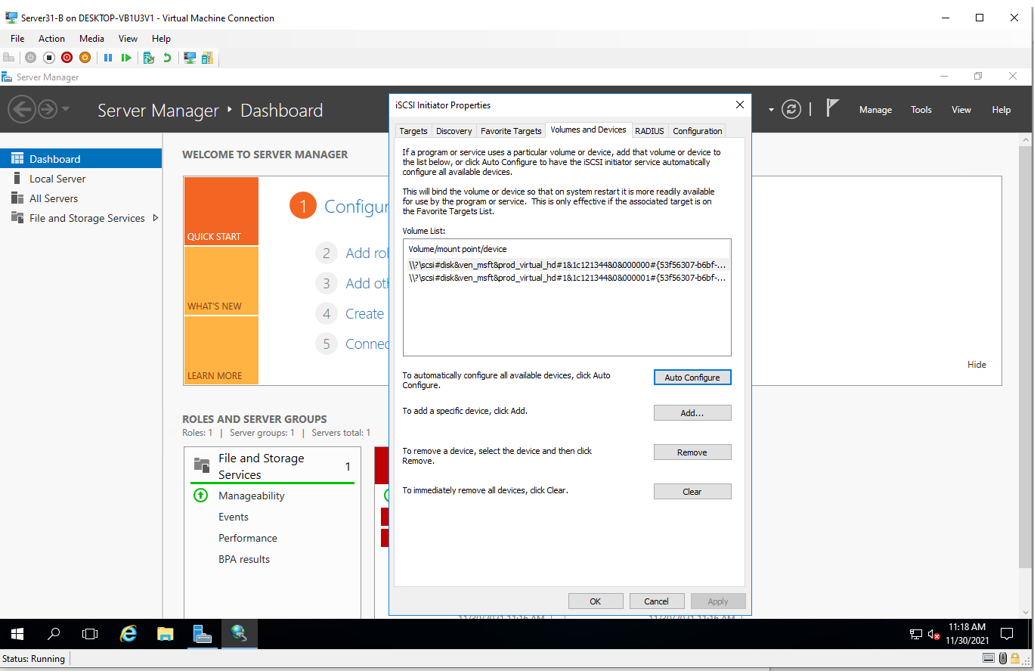Expand File and Storage Services arrow
Screen dimensions: 1035x672
(x=156, y=218)
